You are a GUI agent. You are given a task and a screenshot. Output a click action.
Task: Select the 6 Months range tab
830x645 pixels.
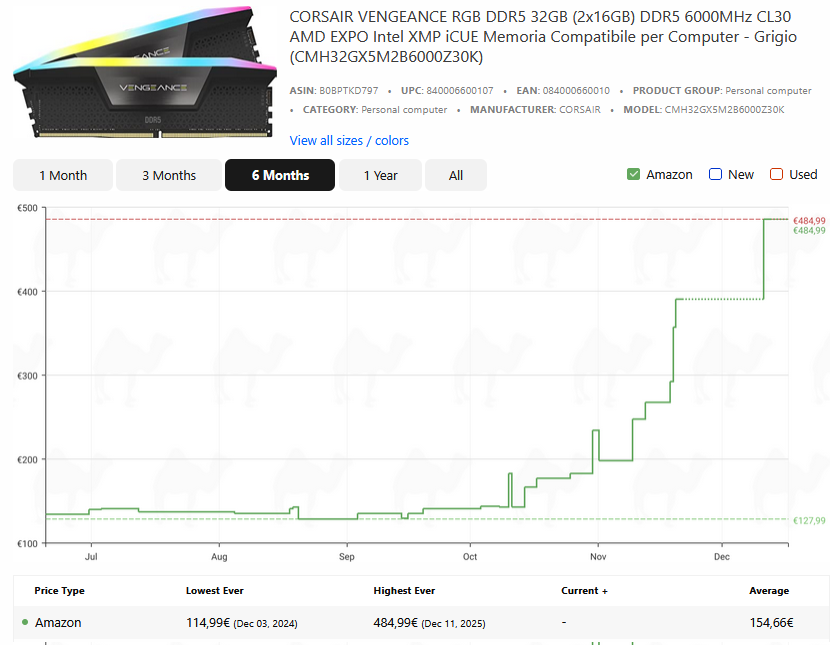coord(280,175)
